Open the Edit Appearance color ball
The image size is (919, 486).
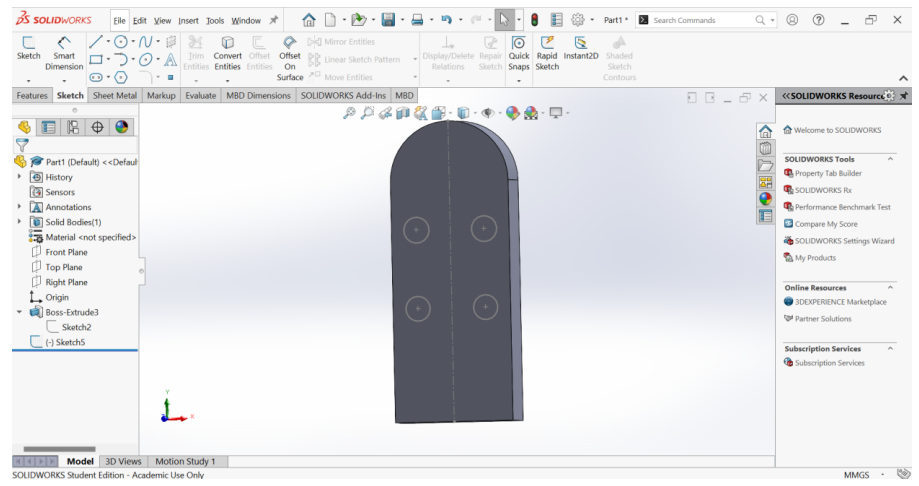(x=512, y=113)
